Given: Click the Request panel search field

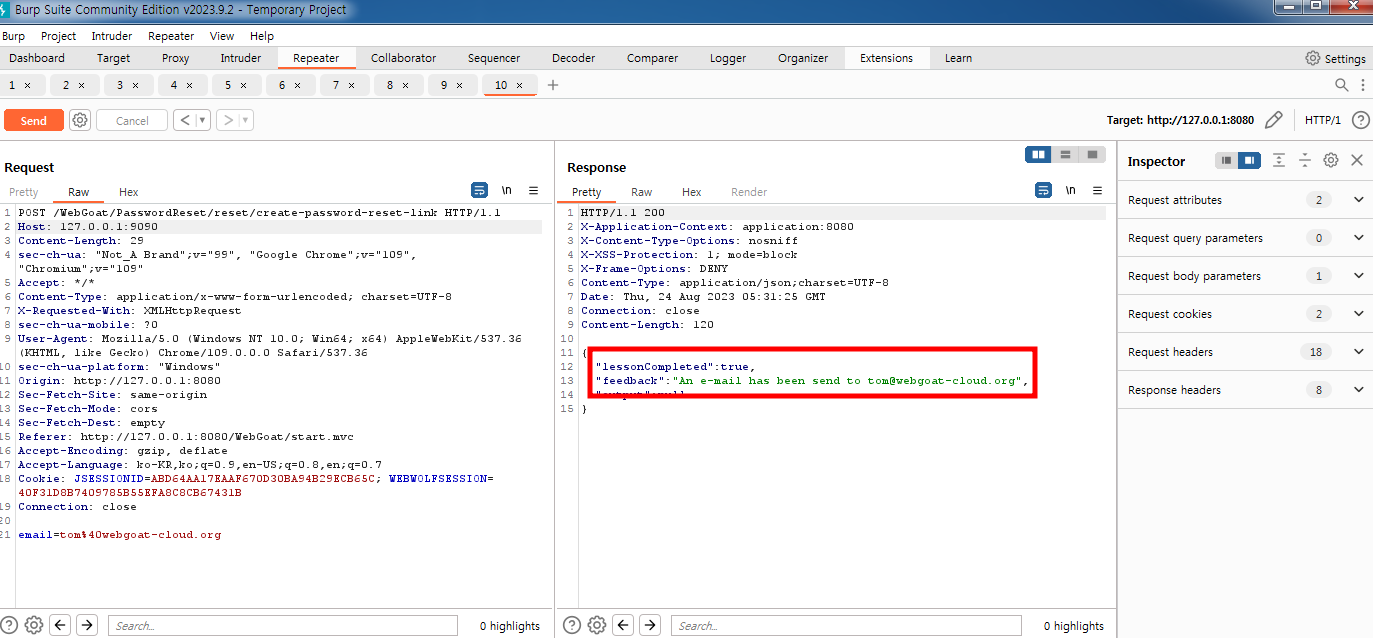Looking at the screenshot, I should 283,626.
